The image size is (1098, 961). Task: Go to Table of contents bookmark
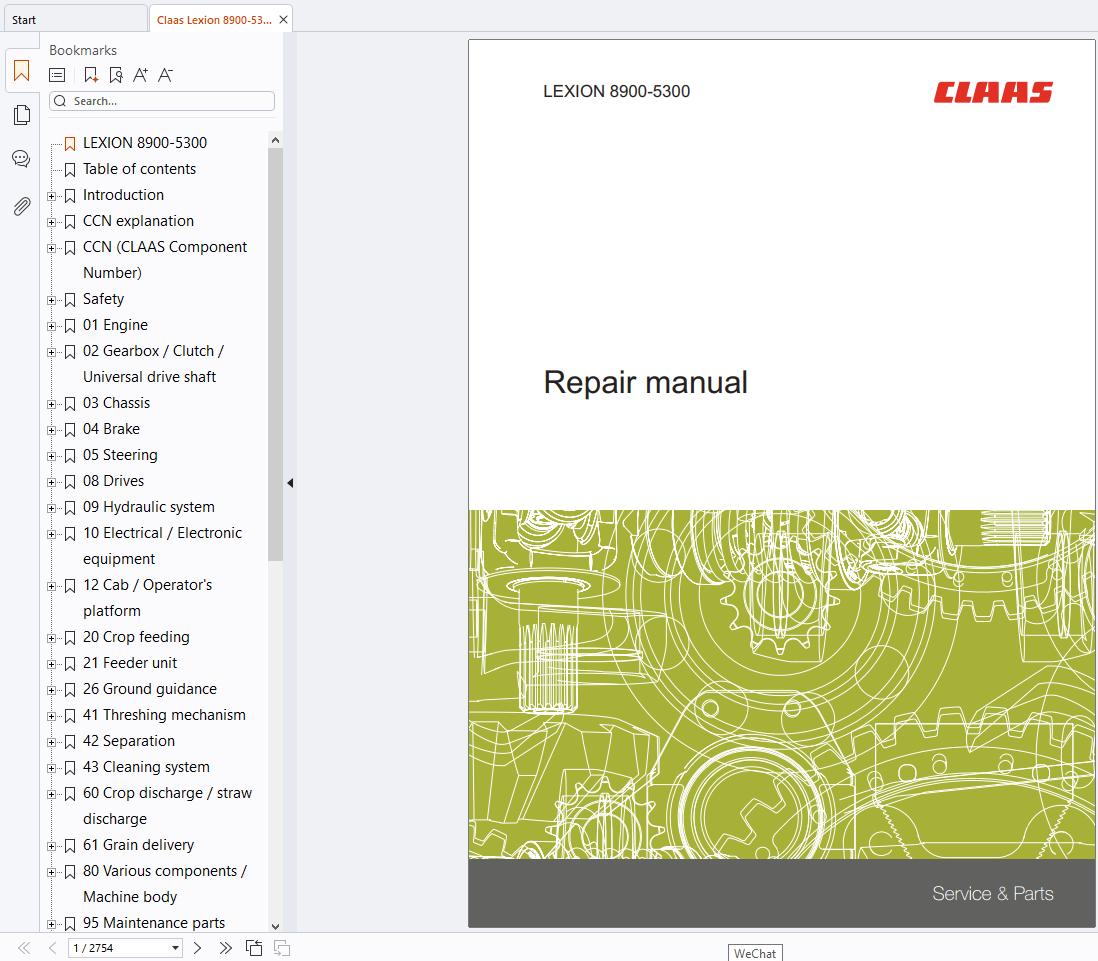click(139, 169)
